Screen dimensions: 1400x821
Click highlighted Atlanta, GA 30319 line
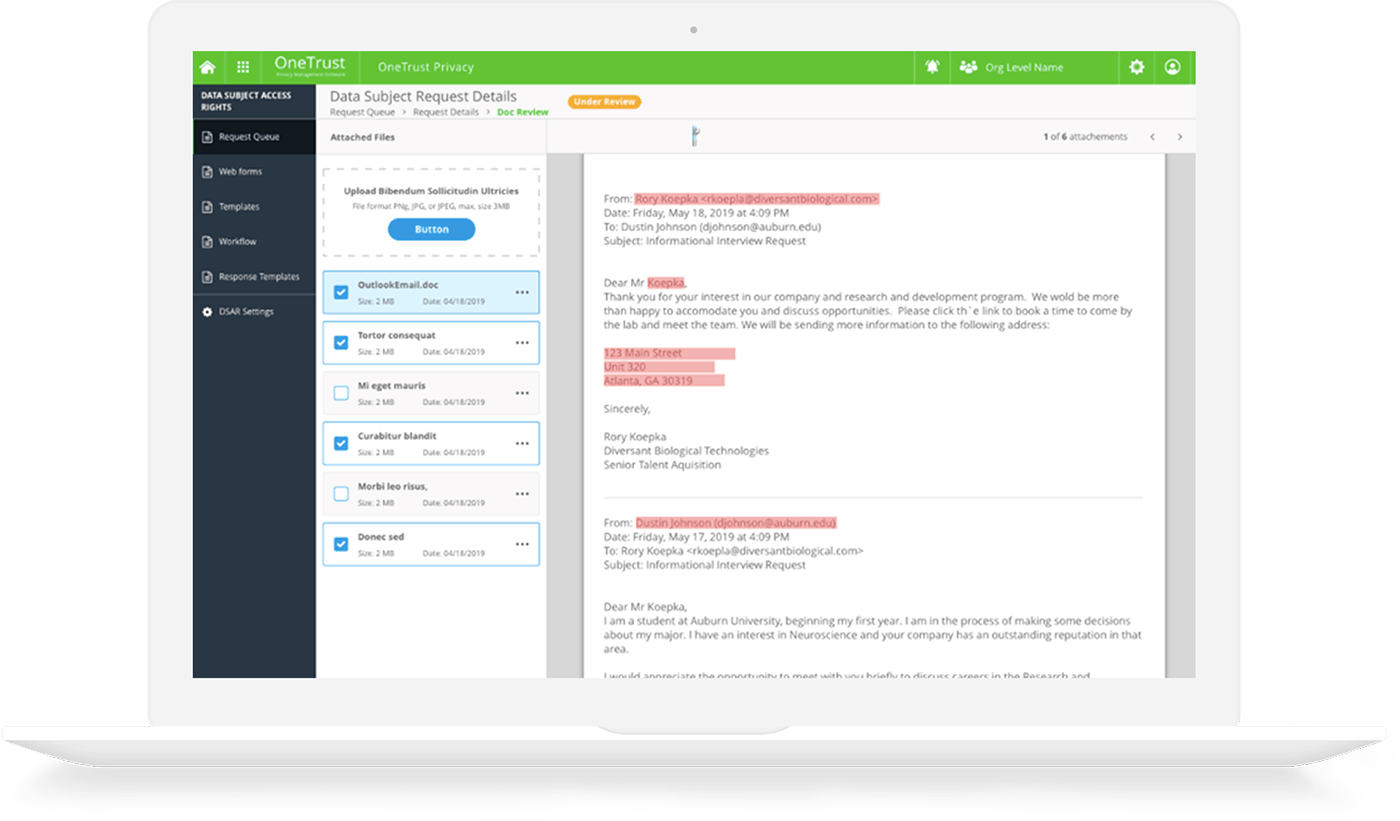tap(664, 381)
